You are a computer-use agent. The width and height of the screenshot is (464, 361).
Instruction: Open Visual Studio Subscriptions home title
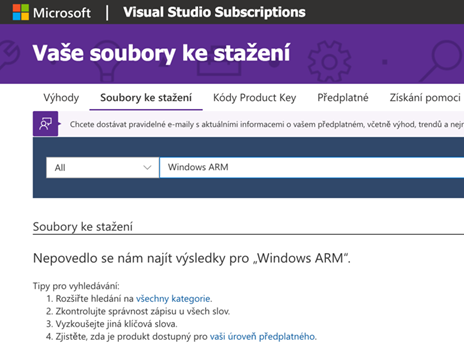pos(214,12)
